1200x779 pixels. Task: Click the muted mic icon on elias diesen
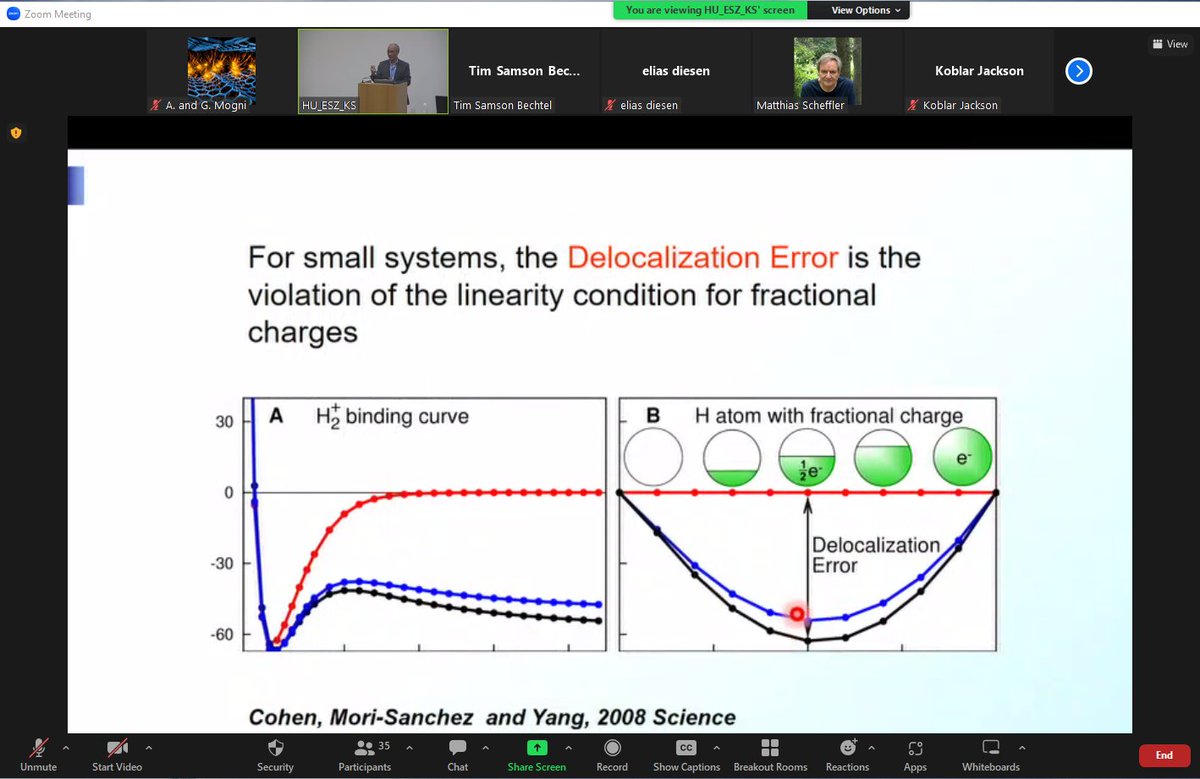coord(610,105)
